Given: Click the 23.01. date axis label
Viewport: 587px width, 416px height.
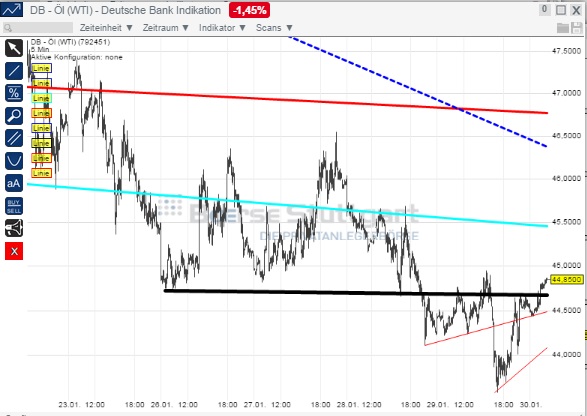Looking at the screenshot, I should (x=69, y=405).
